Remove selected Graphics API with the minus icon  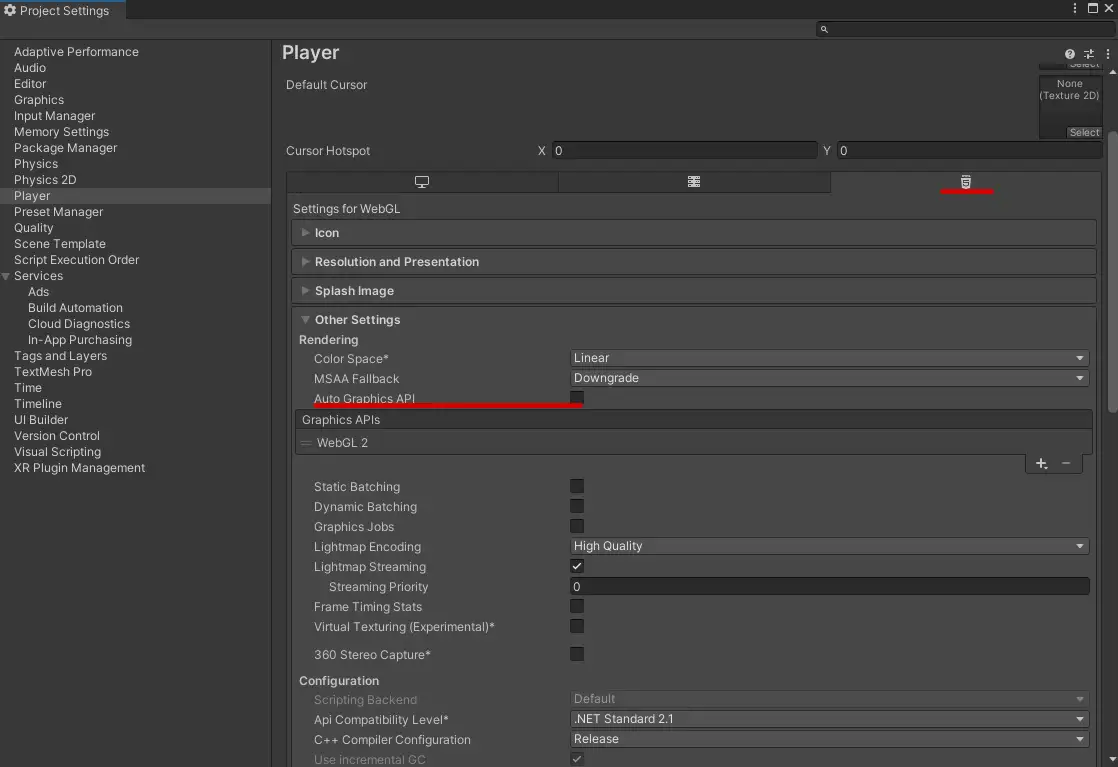[x=1066, y=463]
